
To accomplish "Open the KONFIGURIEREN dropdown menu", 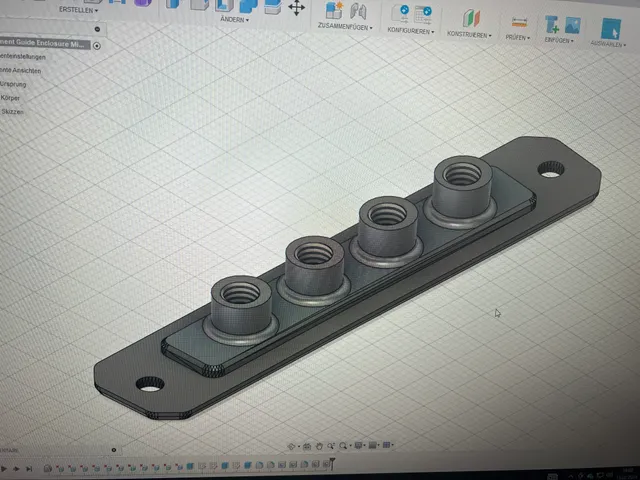I will (x=411, y=31).
